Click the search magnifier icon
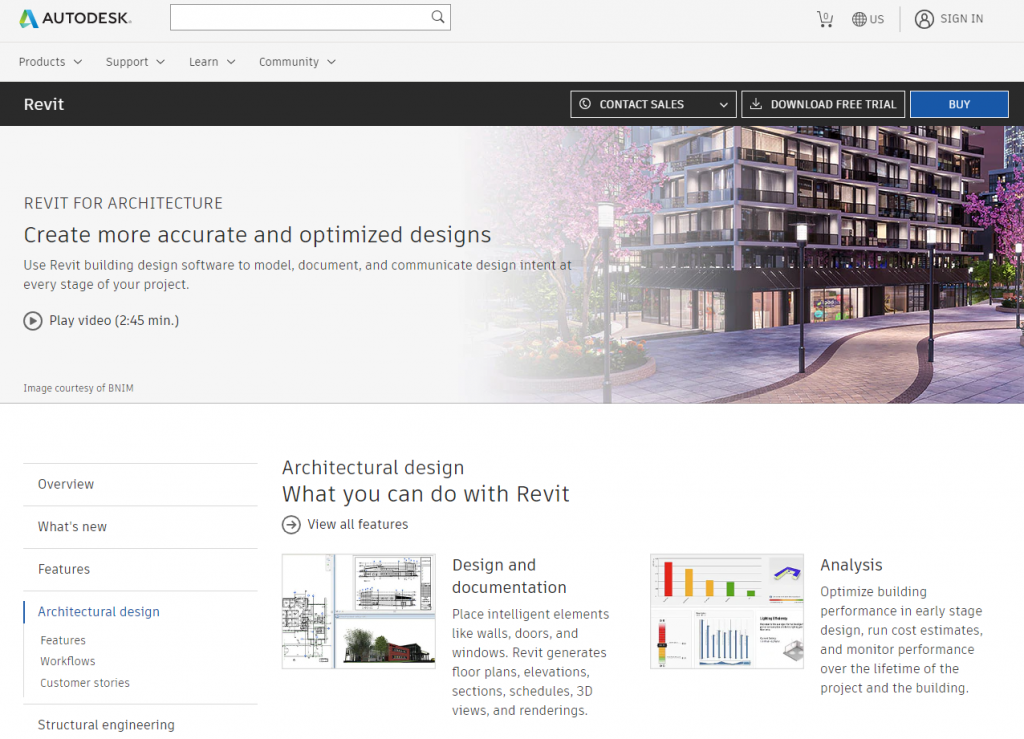 pos(437,17)
